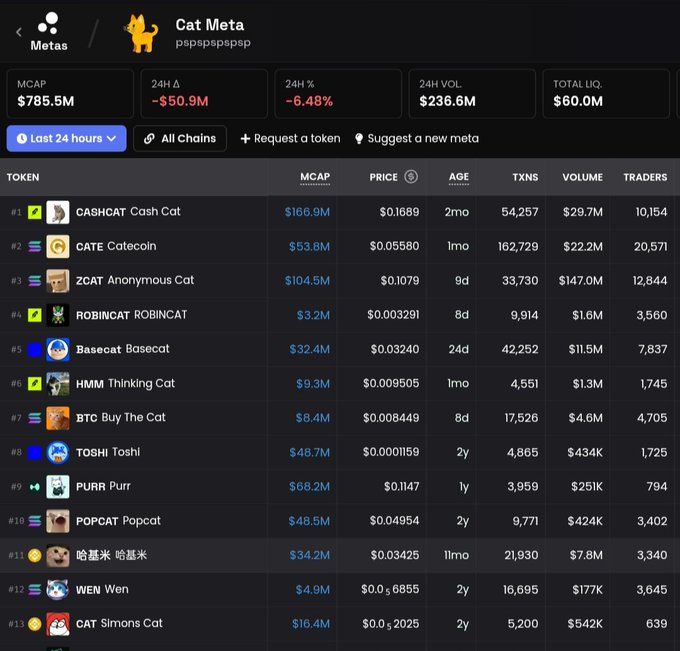Image resolution: width=680 pixels, height=651 pixels.
Task: Sort table by MCAP column
Action: click(x=315, y=177)
